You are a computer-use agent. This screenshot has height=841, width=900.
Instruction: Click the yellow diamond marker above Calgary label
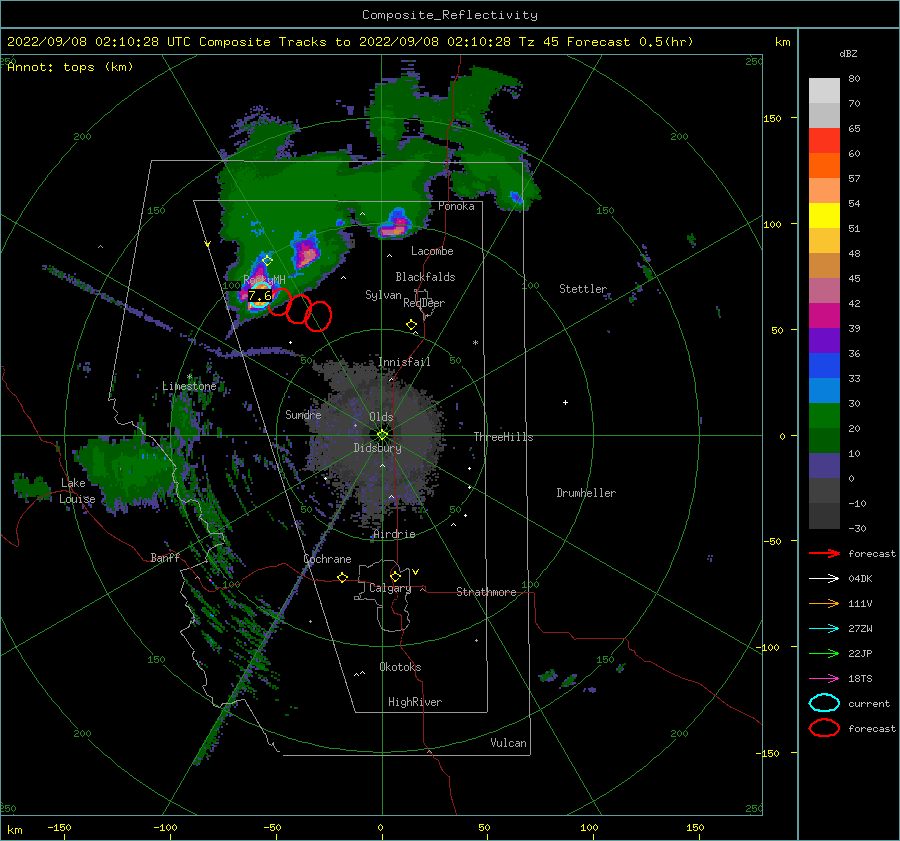[395, 576]
